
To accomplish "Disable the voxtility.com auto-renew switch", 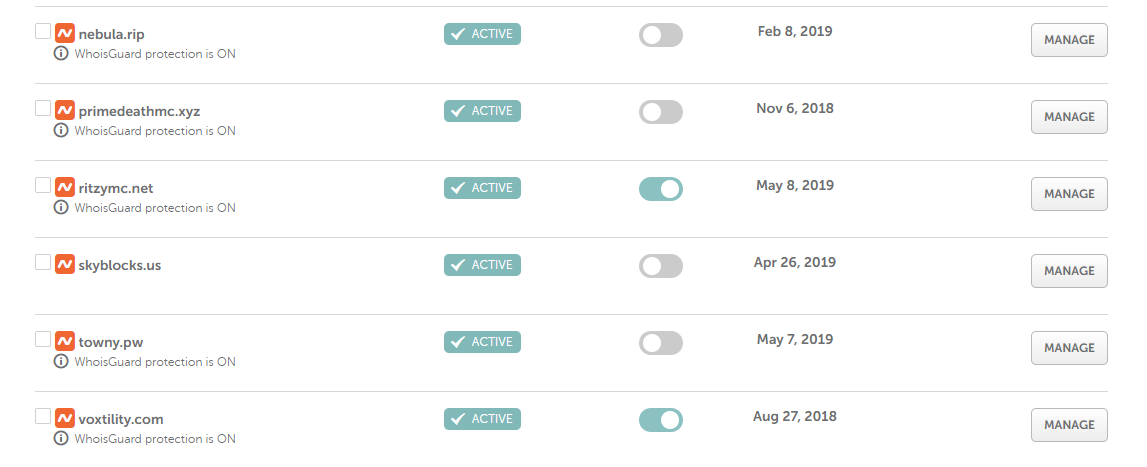I will coord(660,420).
